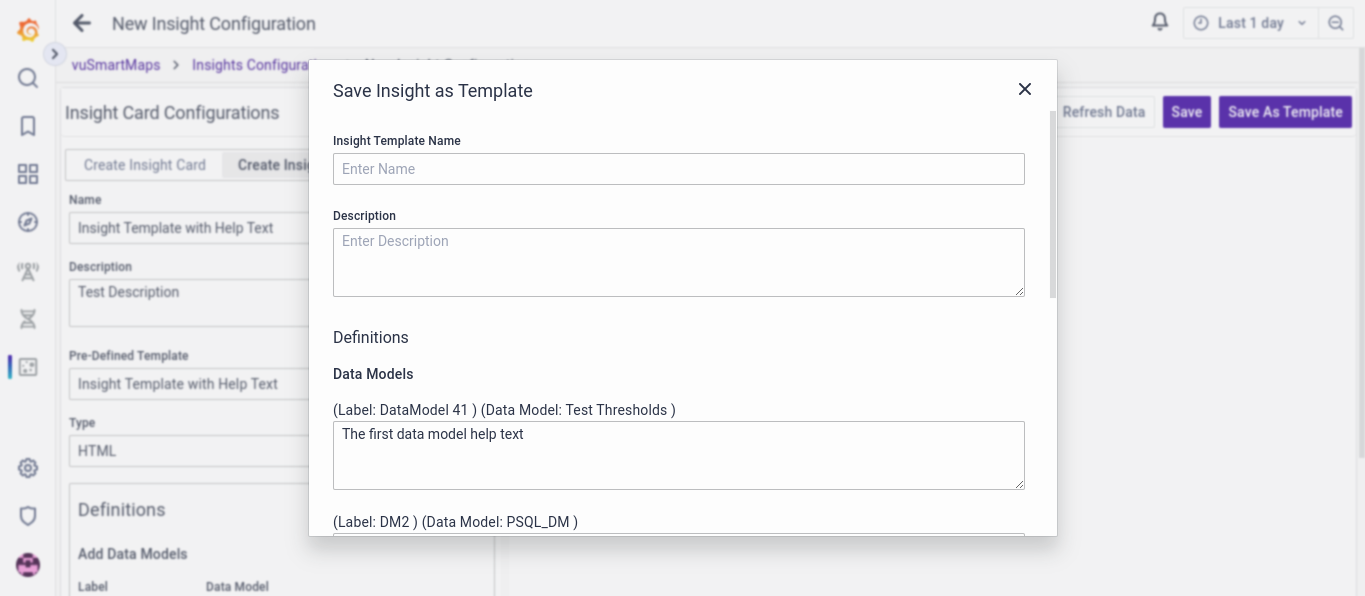
Task: Click the bookmarks icon in the sidebar
Action: [27, 126]
